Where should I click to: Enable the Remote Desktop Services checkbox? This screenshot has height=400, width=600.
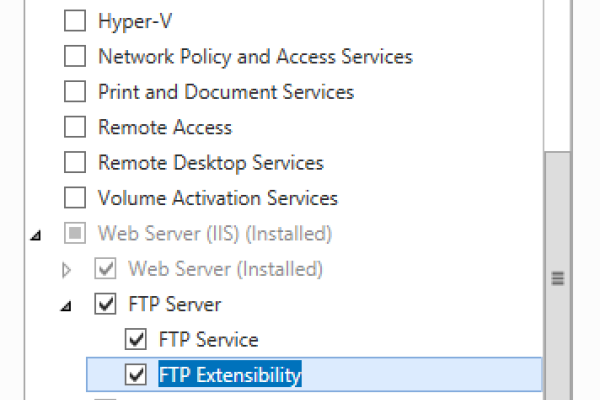click(75, 162)
